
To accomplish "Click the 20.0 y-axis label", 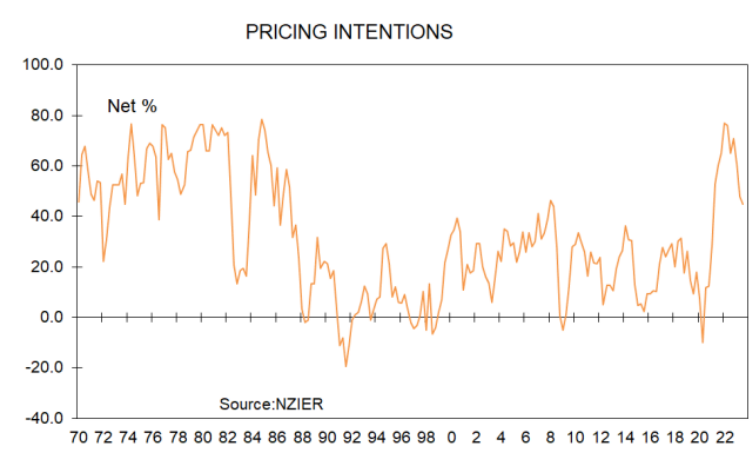I will coord(48,267).
